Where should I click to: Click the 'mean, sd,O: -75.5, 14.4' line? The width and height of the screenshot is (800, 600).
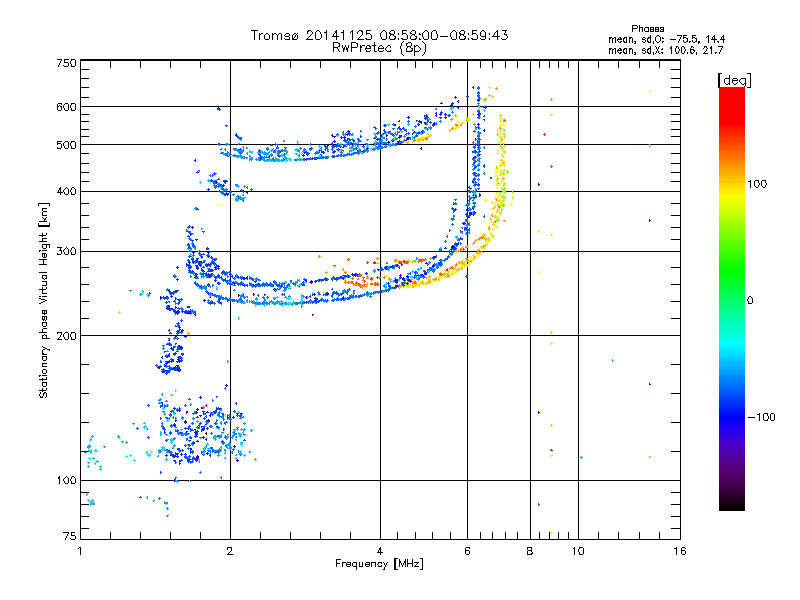tap(666, 39)
